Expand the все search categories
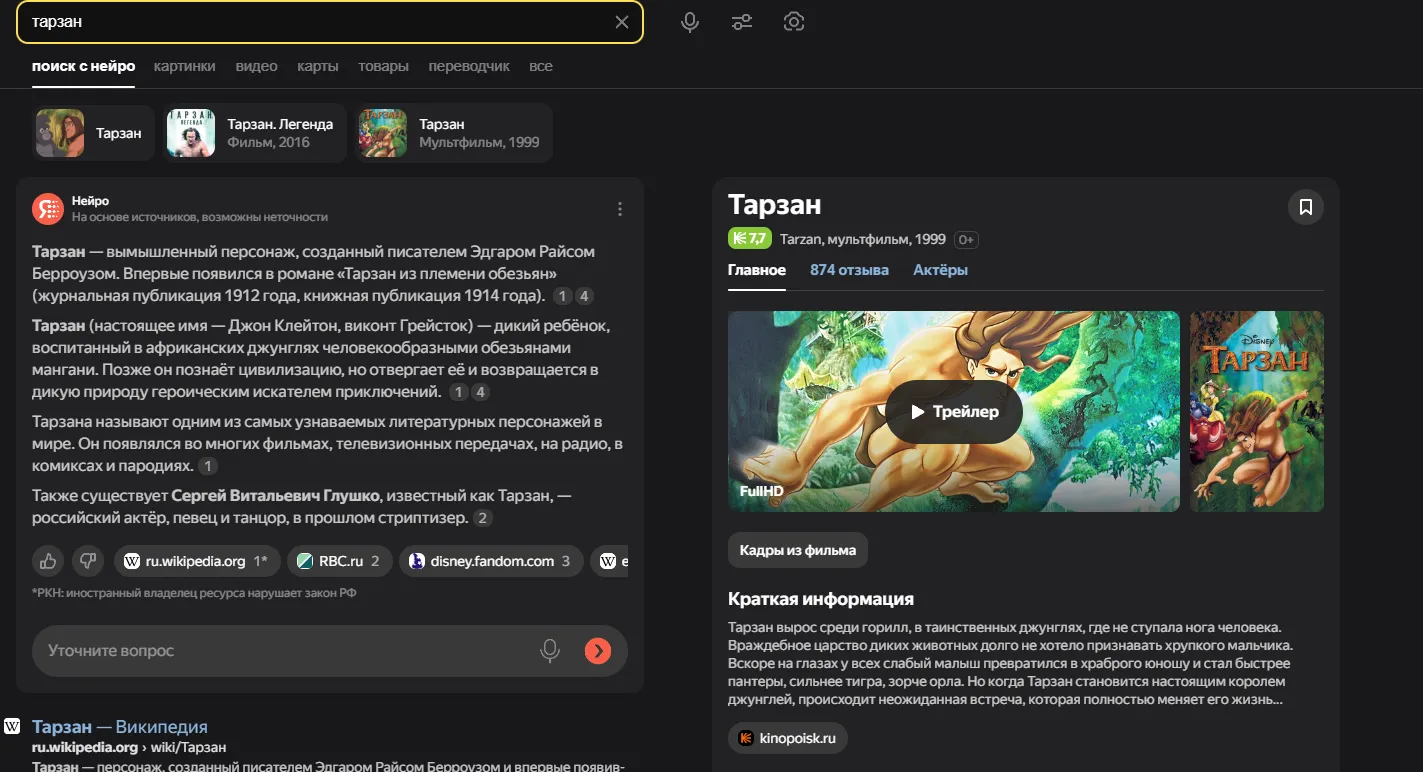 (x=541, y=66)
